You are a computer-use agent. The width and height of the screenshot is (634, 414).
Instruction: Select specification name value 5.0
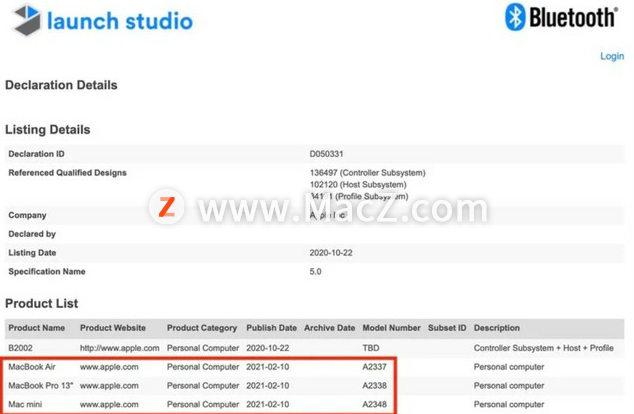pyautogui.click(x=315, y=271)
